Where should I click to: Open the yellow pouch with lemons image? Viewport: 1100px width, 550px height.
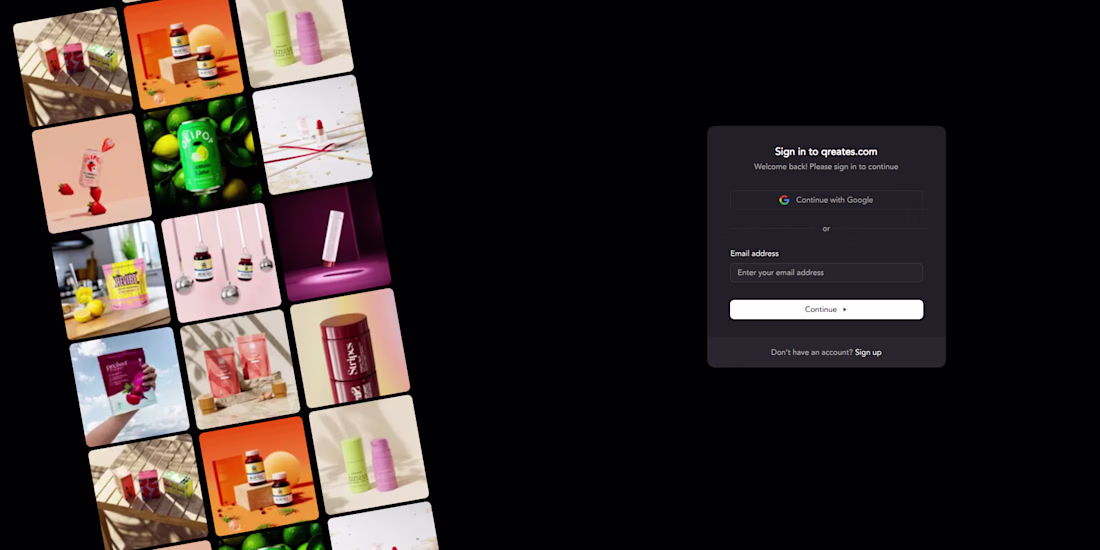(x=111, y=280)
